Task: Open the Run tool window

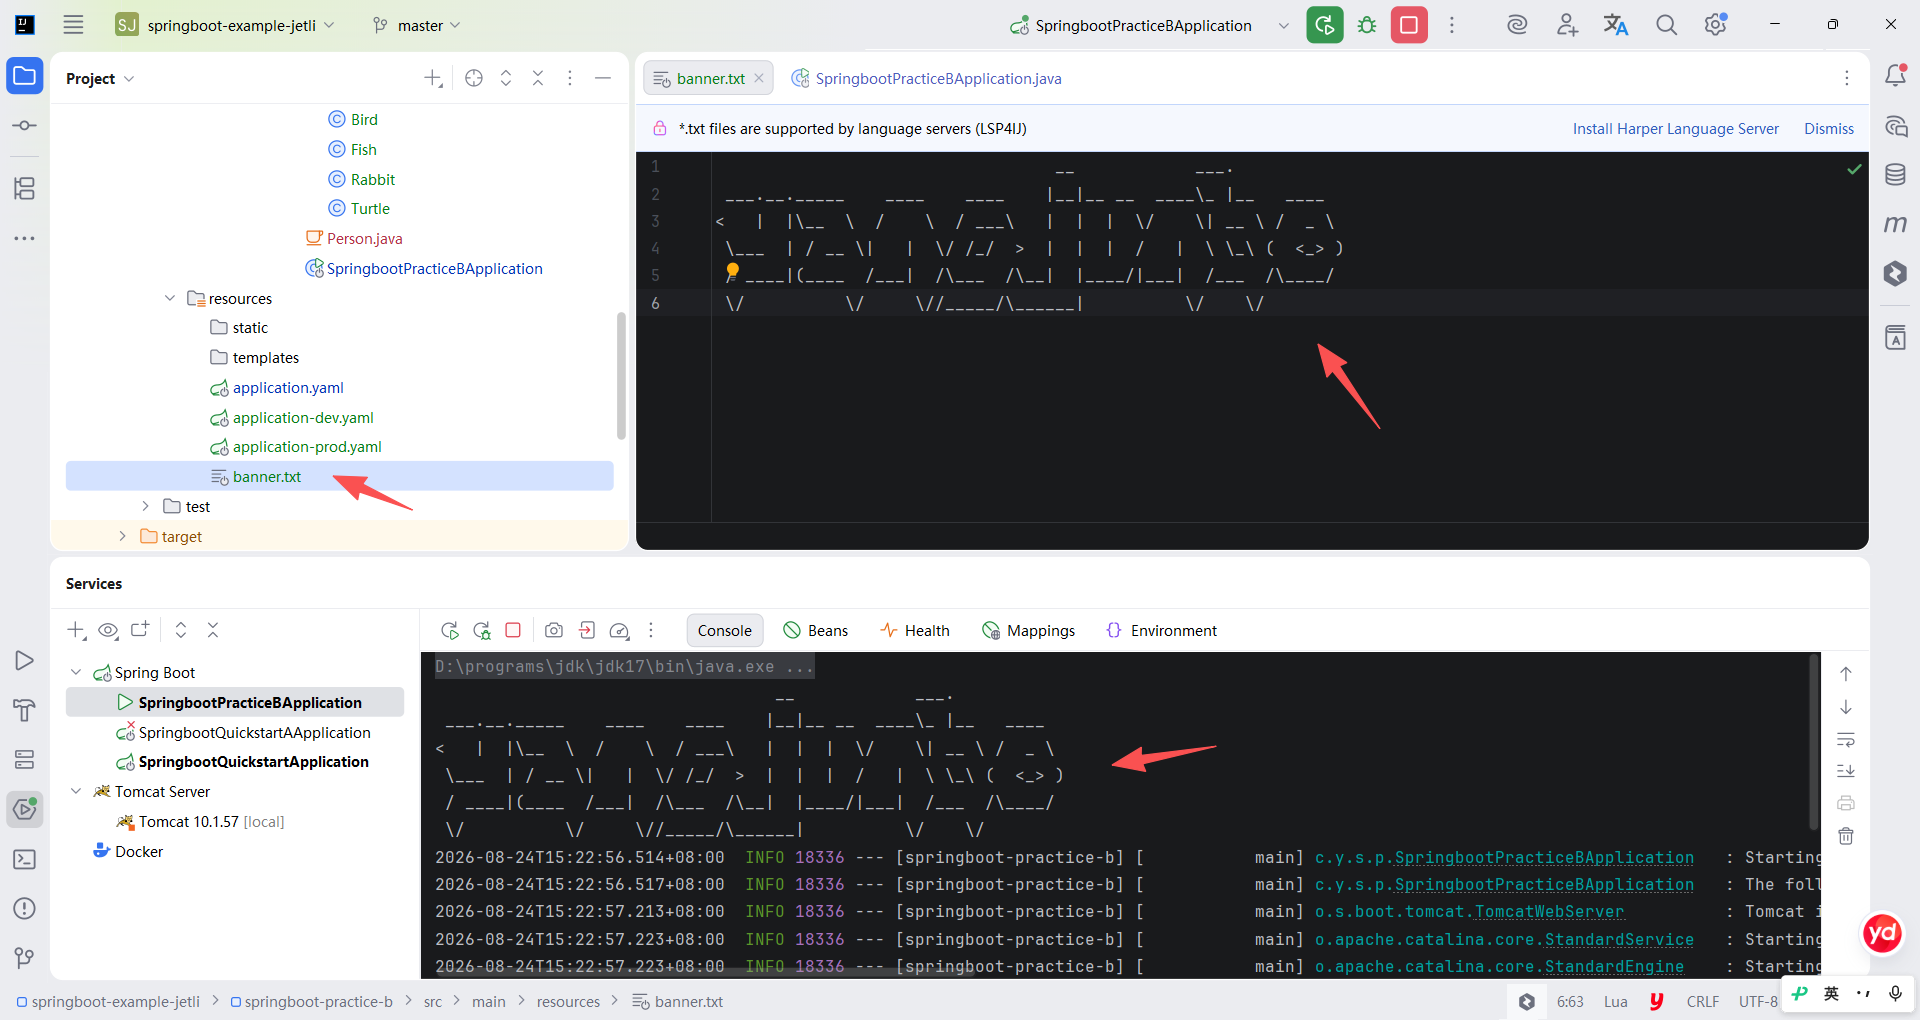Action: pos(25,661)
